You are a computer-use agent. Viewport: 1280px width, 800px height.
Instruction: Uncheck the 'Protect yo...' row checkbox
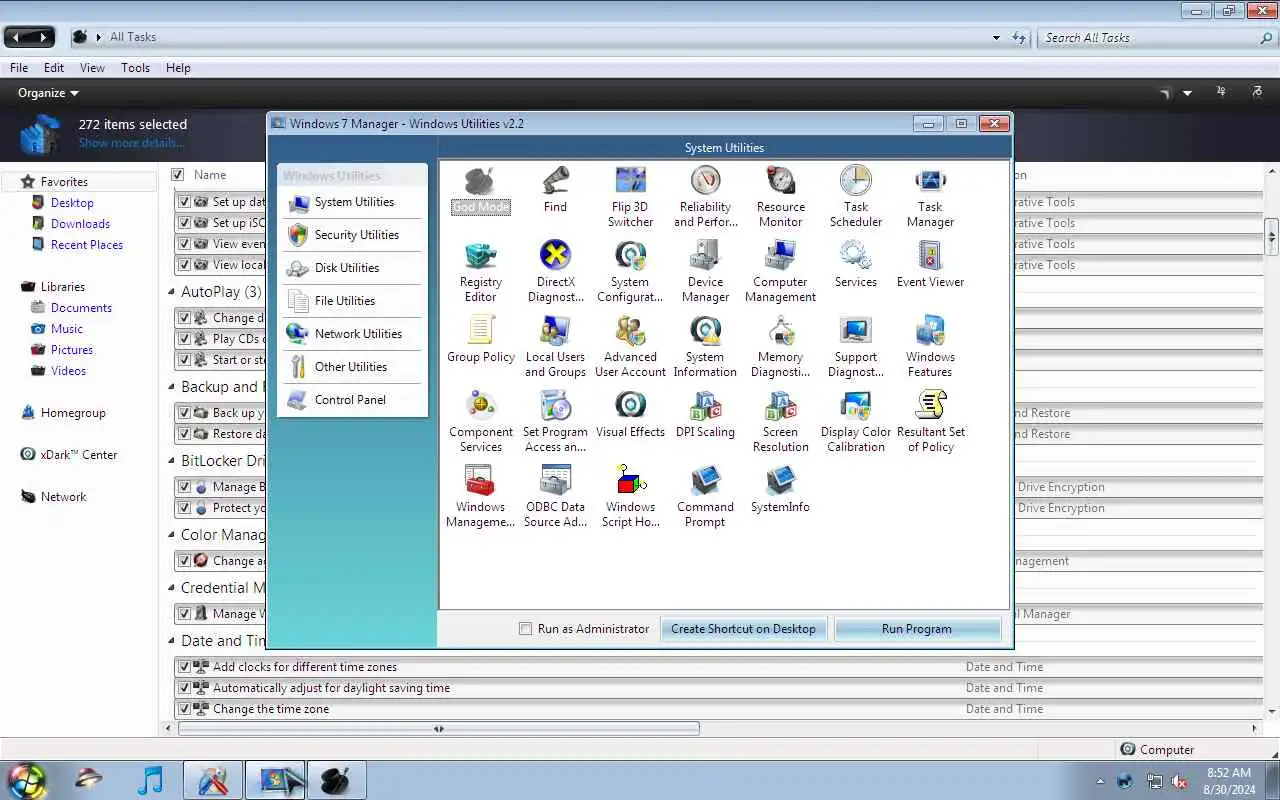pyautogui.click(x=184, y=508)
